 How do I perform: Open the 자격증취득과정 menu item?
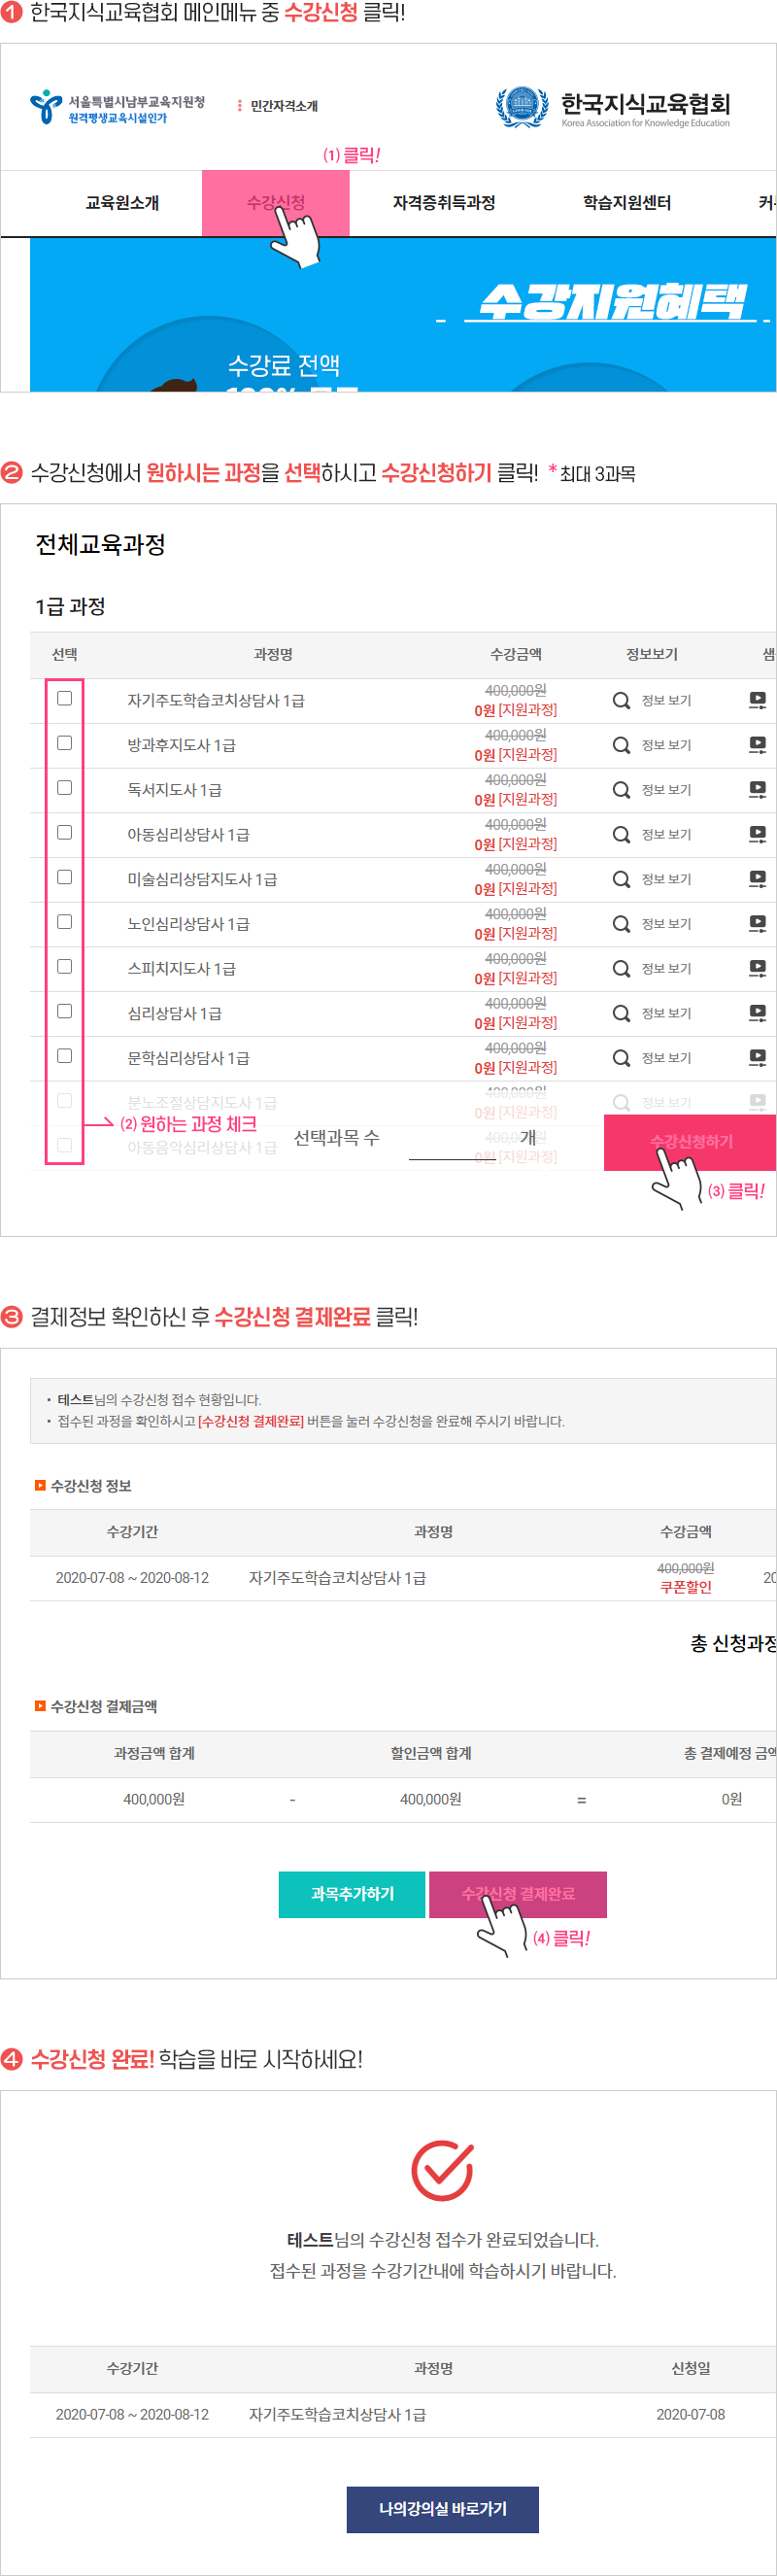click(443, 203)
